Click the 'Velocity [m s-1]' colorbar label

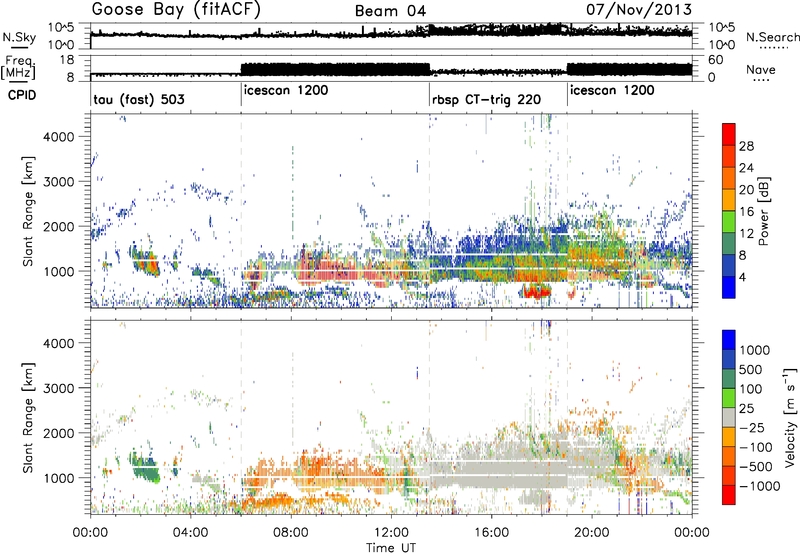[x=790, y=417]
